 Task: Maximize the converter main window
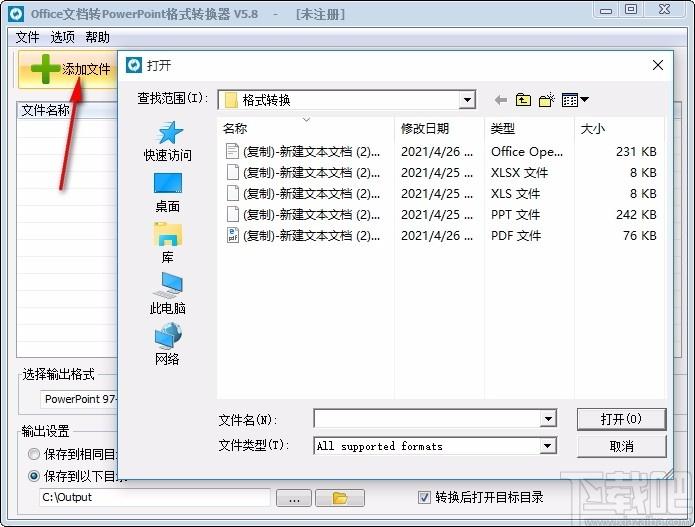pos(631,9)
